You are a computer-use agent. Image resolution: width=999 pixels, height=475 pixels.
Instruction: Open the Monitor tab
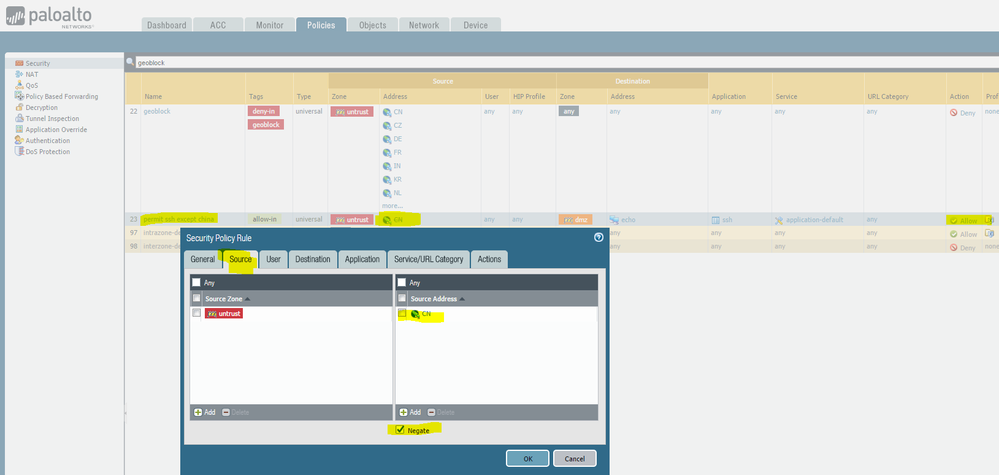tap(270, 25)
